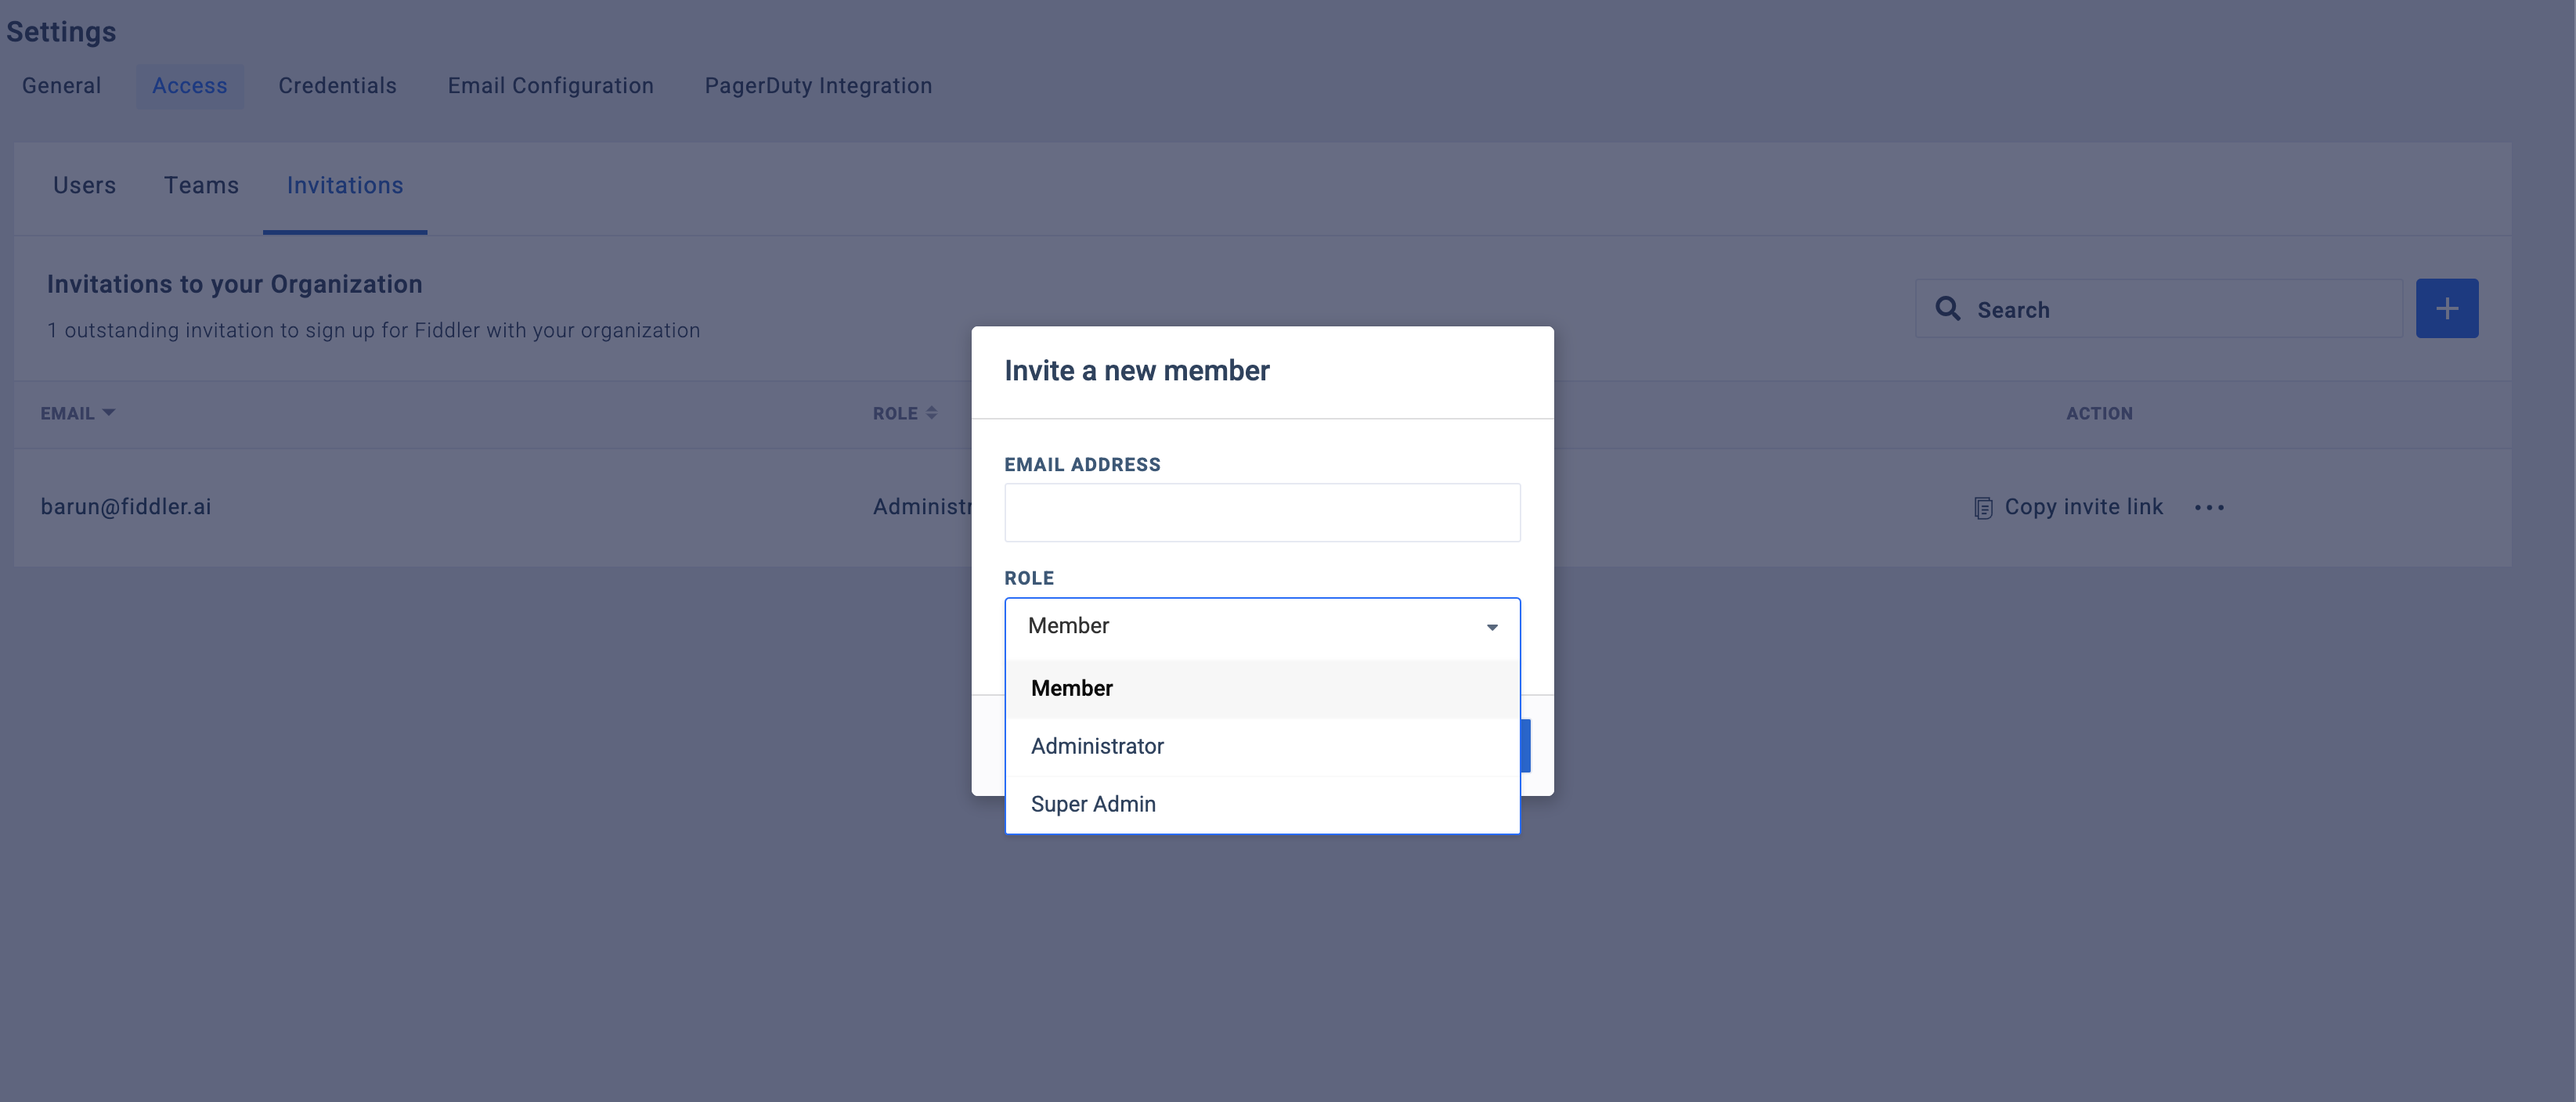Sort by the ROLE column arrows
This screenshot has height=1102, width=2576.
click(x=931, y=413)
